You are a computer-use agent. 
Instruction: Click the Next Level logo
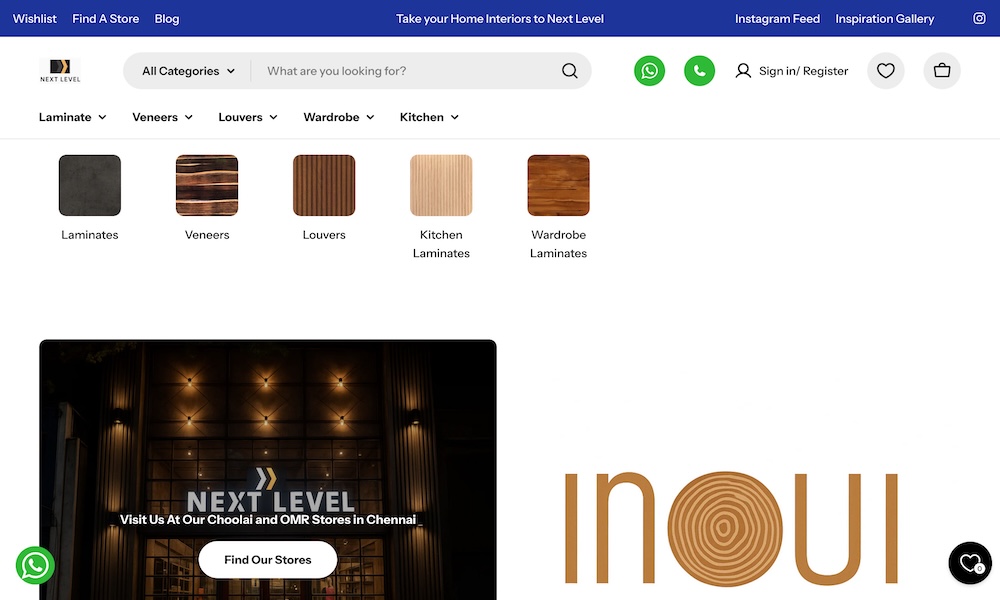click(x=60, y=71)
